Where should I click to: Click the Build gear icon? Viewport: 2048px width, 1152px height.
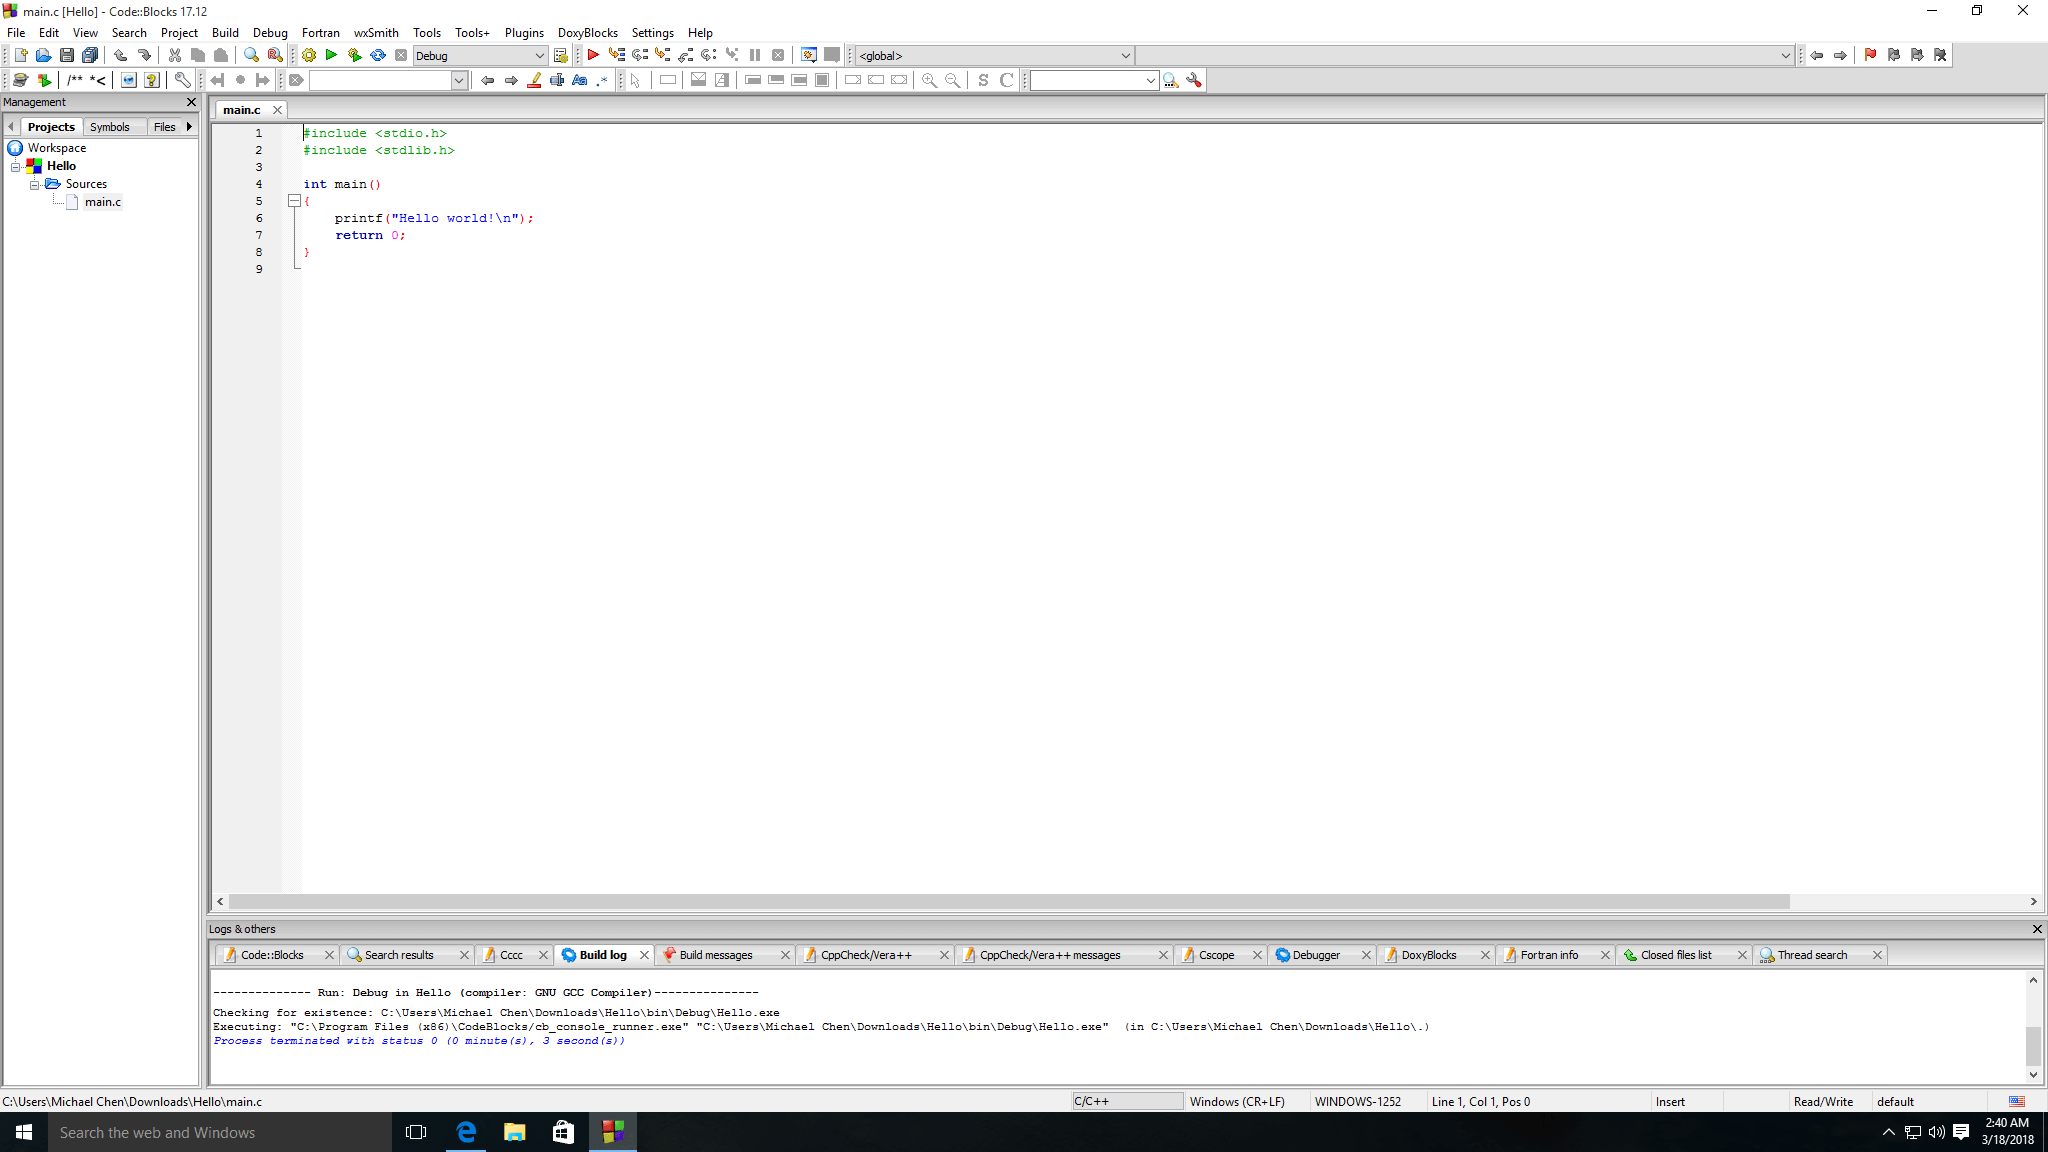pos(309,56)
